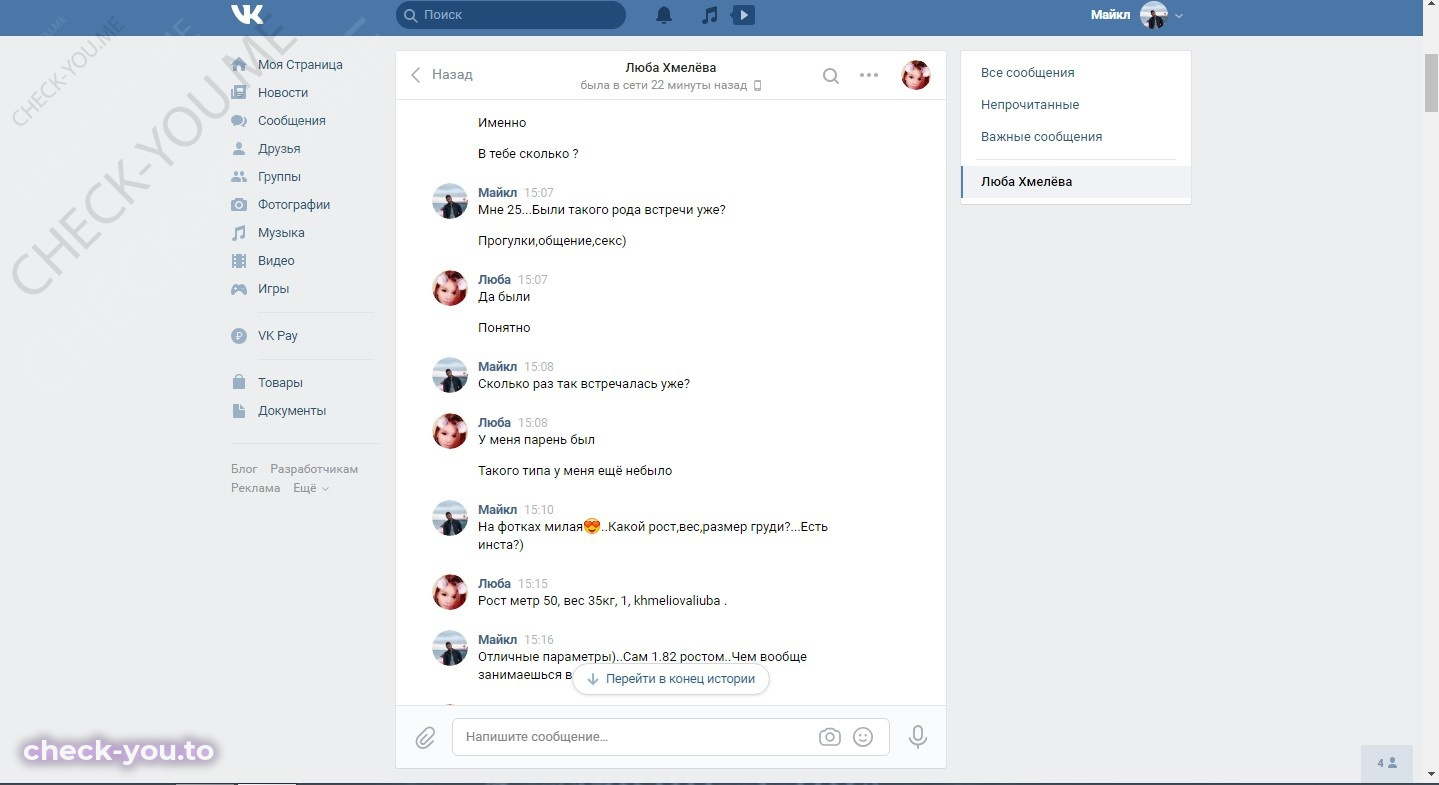Screen dimensions: 1439x785
Task: Click Майкл sender name at 15:07
Action: [x=498, y=193]
